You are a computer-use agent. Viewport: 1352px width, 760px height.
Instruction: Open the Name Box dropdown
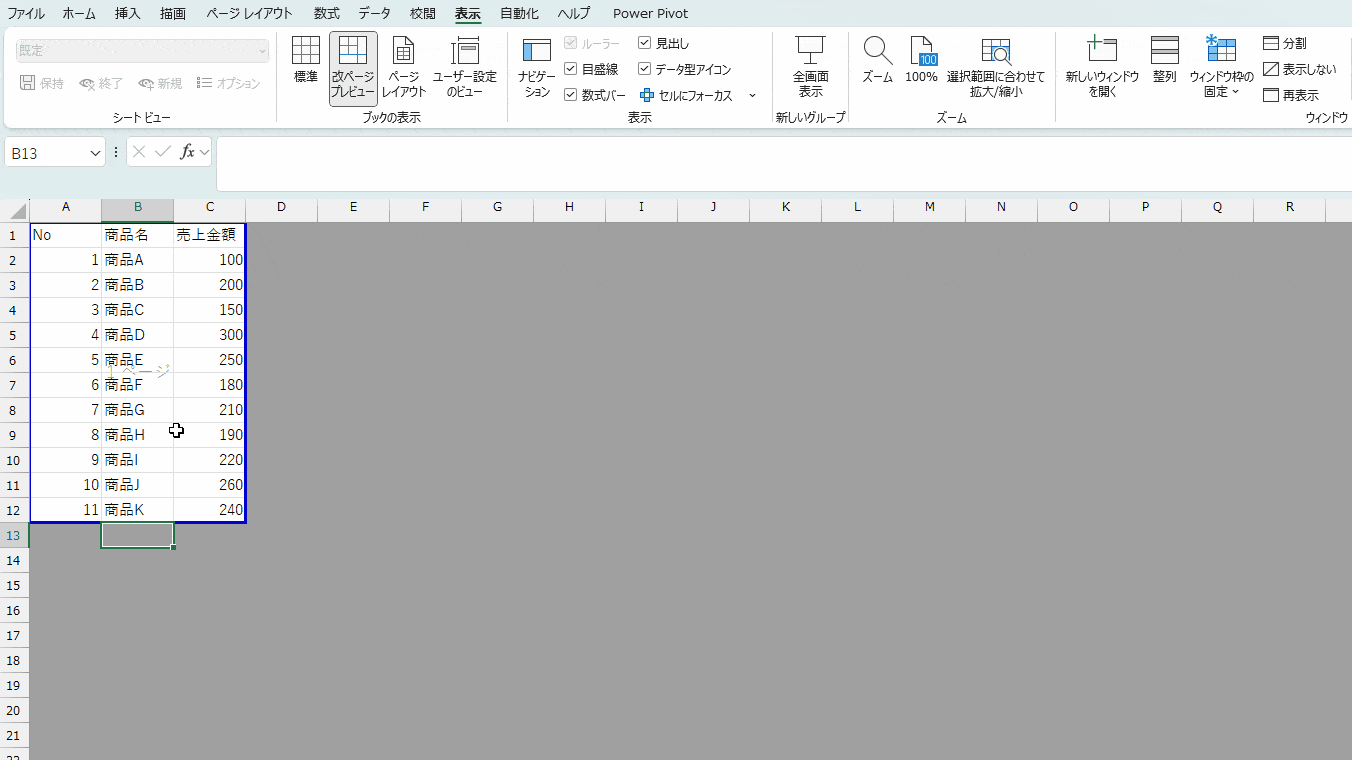(x=94, y=152)
